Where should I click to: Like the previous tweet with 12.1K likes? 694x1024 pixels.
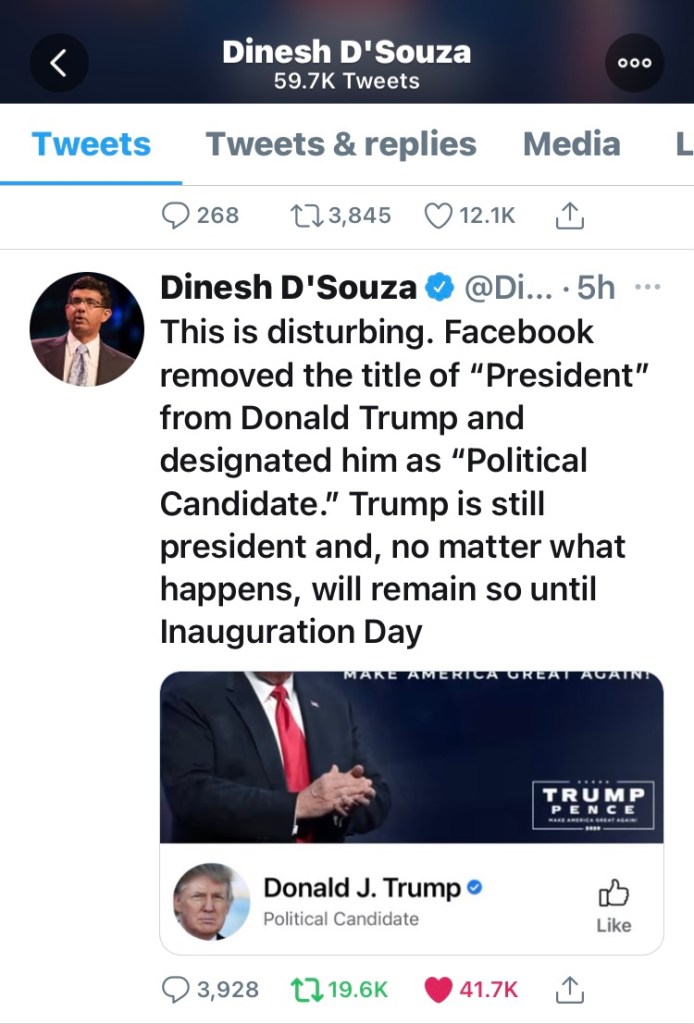[439, 215]
